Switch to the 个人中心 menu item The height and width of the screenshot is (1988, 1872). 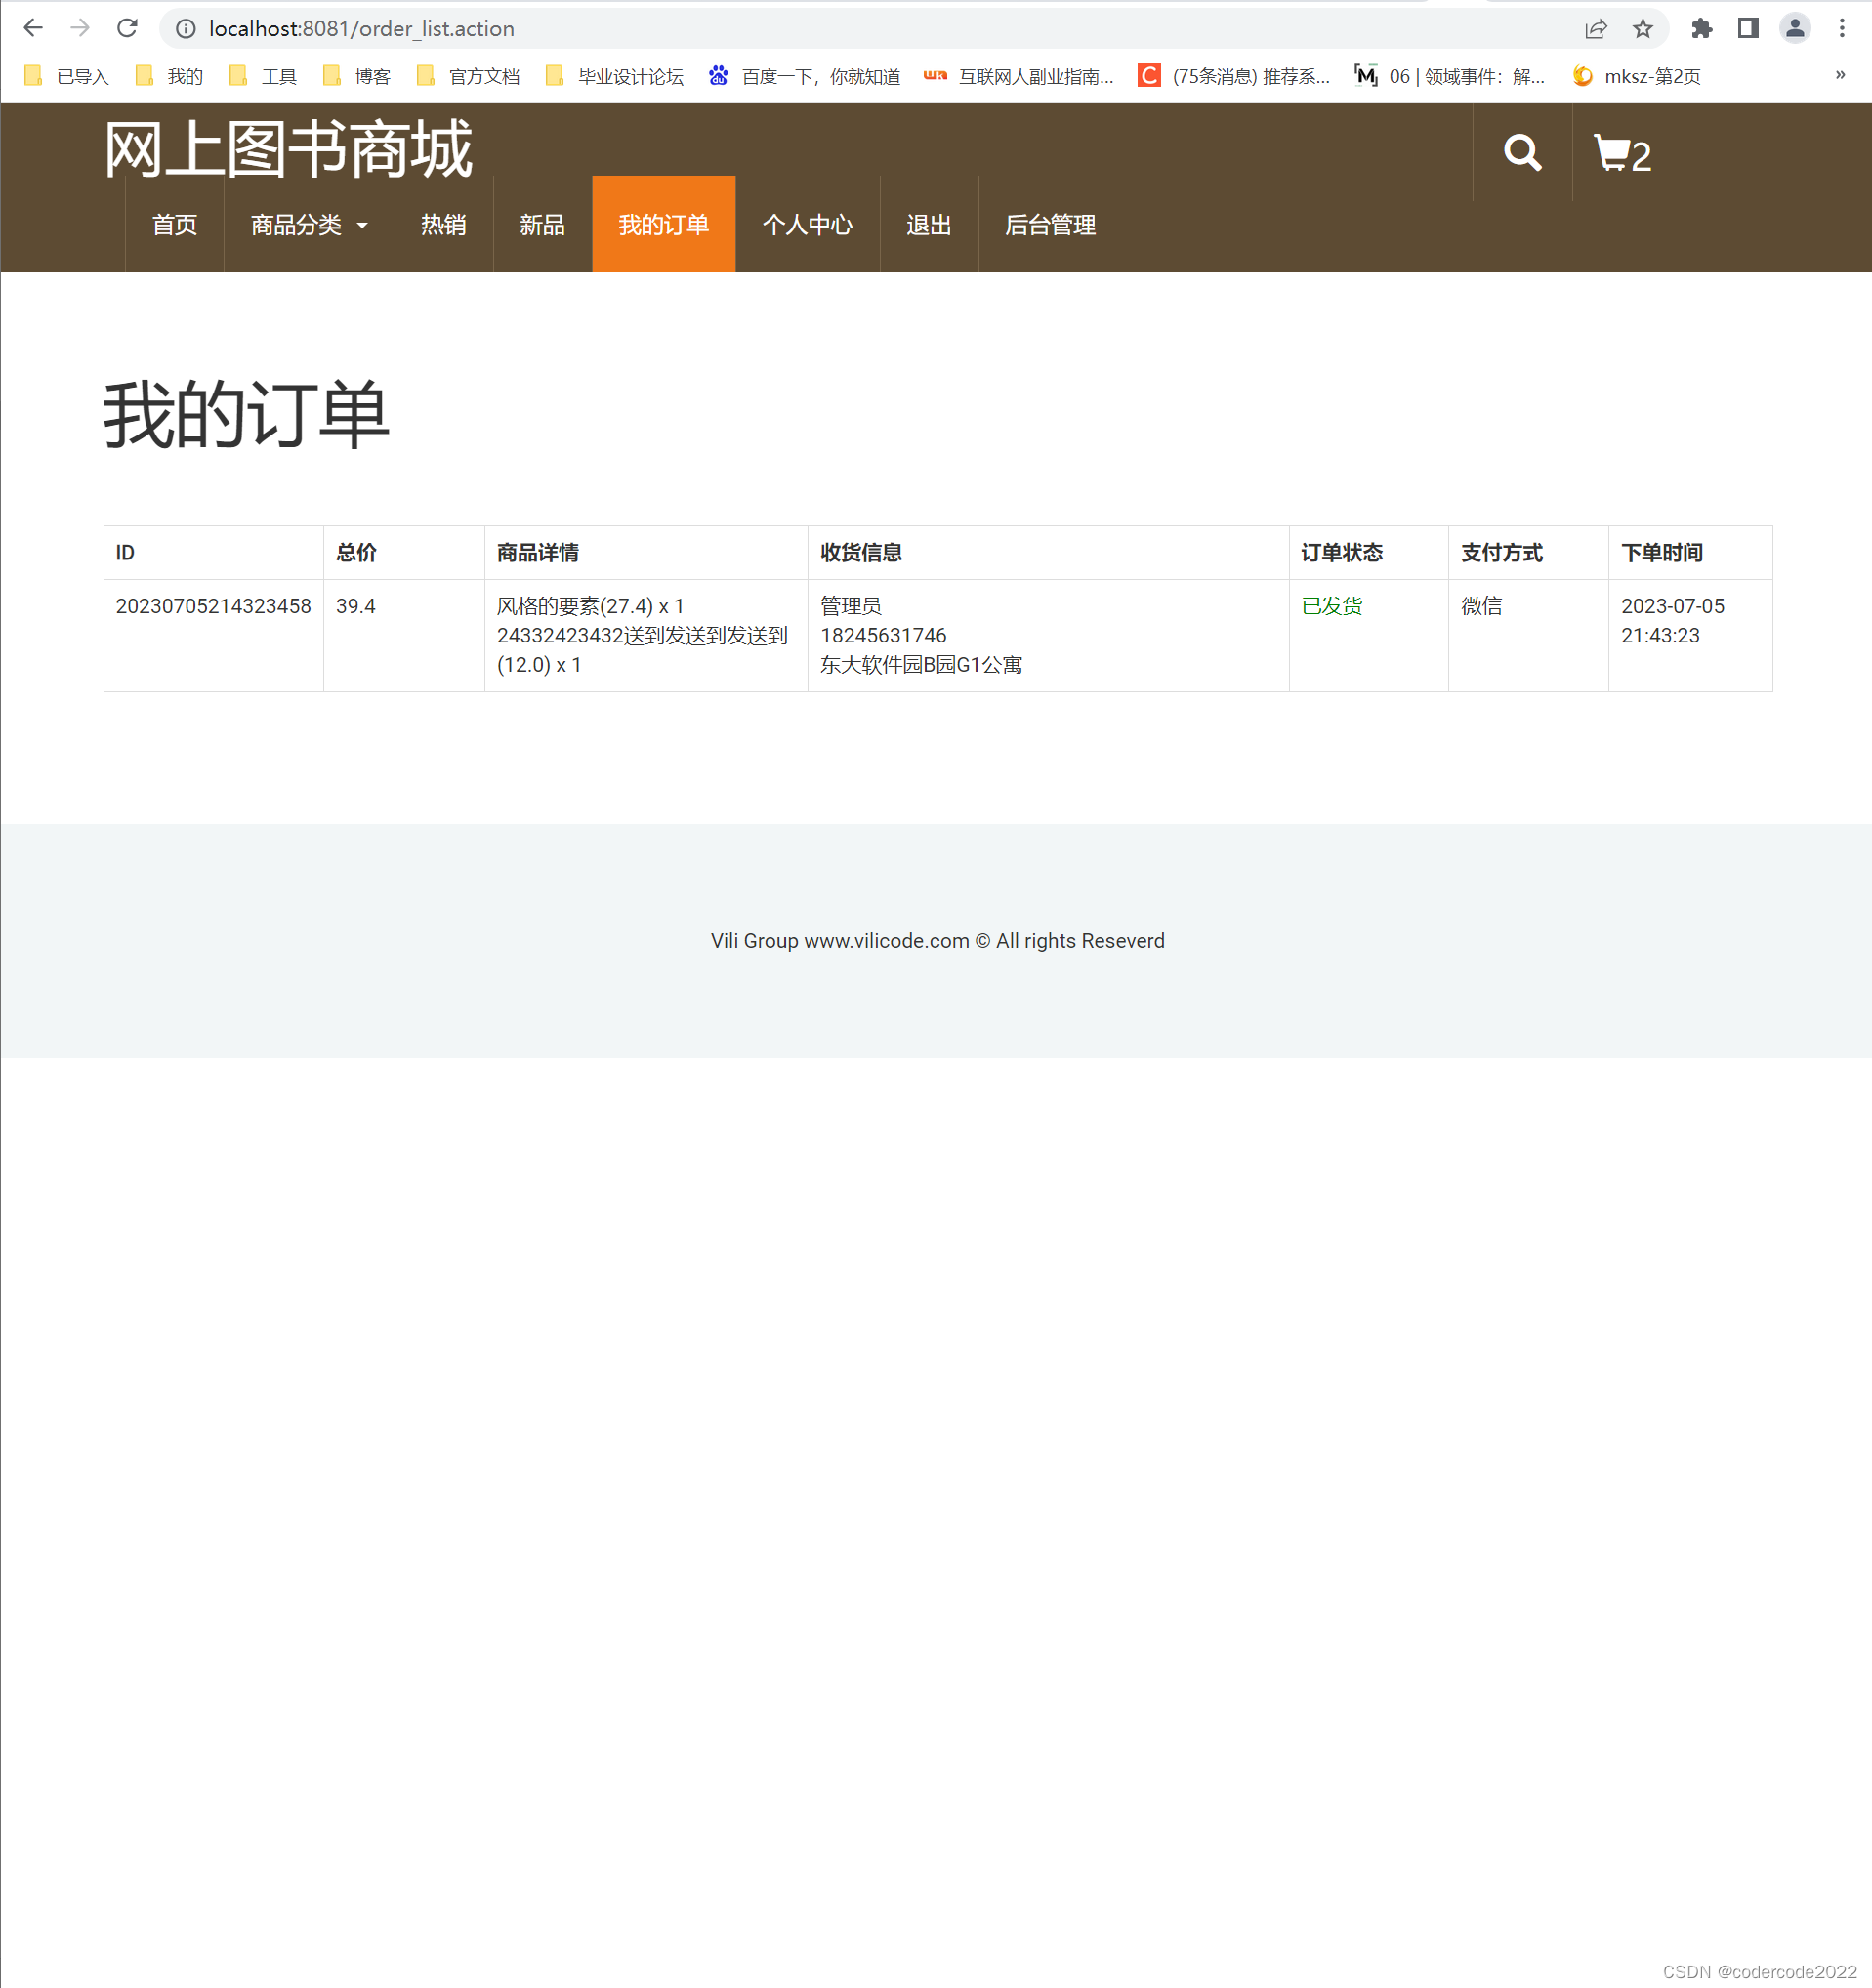[808, 225]
